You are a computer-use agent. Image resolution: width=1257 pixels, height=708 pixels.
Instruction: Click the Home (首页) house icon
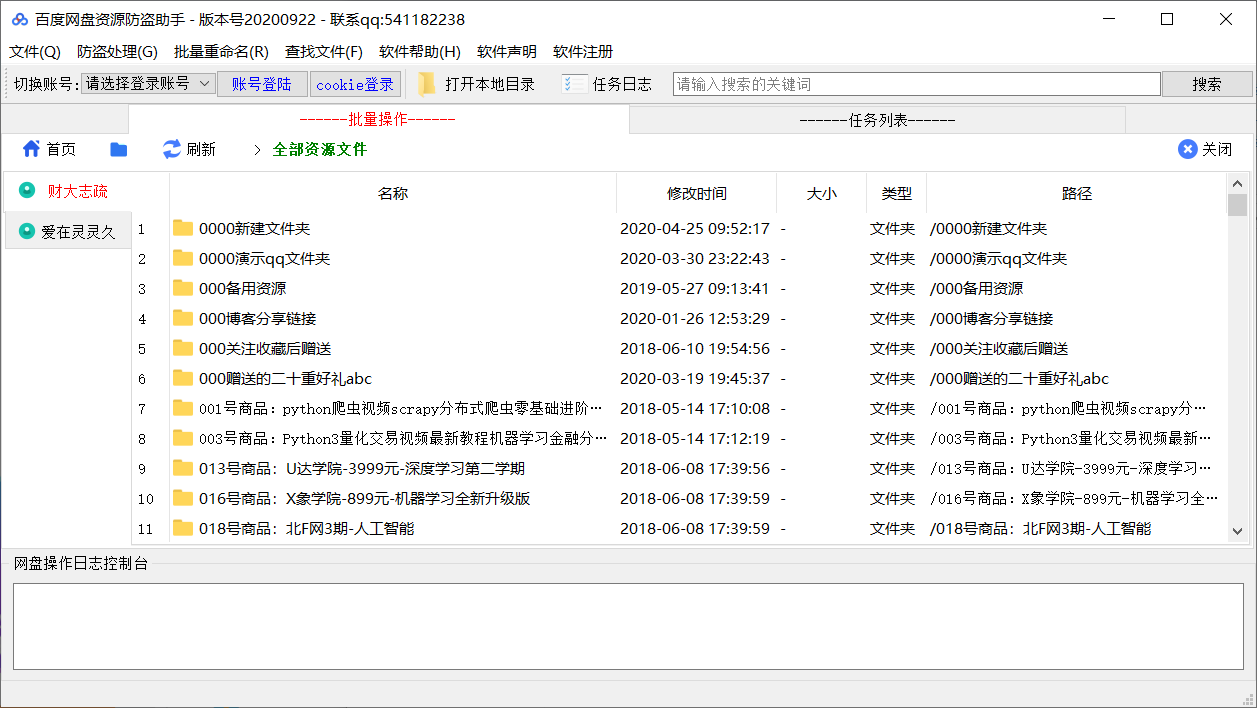[x=31, y=149]
